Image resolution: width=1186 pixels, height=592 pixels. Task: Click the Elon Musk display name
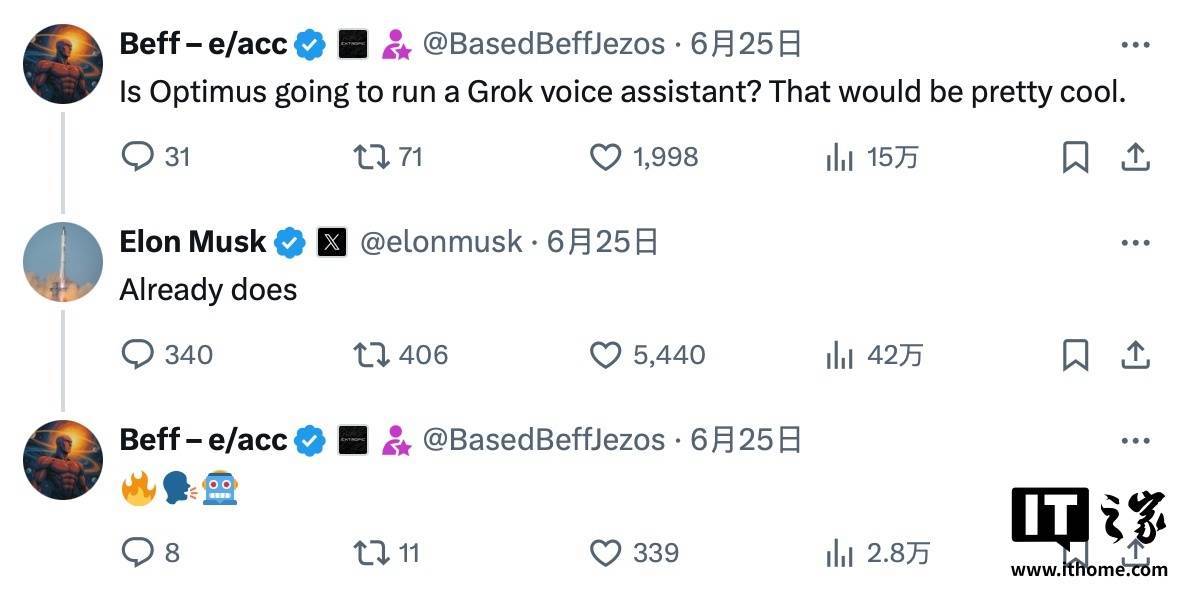pyautogui.click(x=192, y=242)
